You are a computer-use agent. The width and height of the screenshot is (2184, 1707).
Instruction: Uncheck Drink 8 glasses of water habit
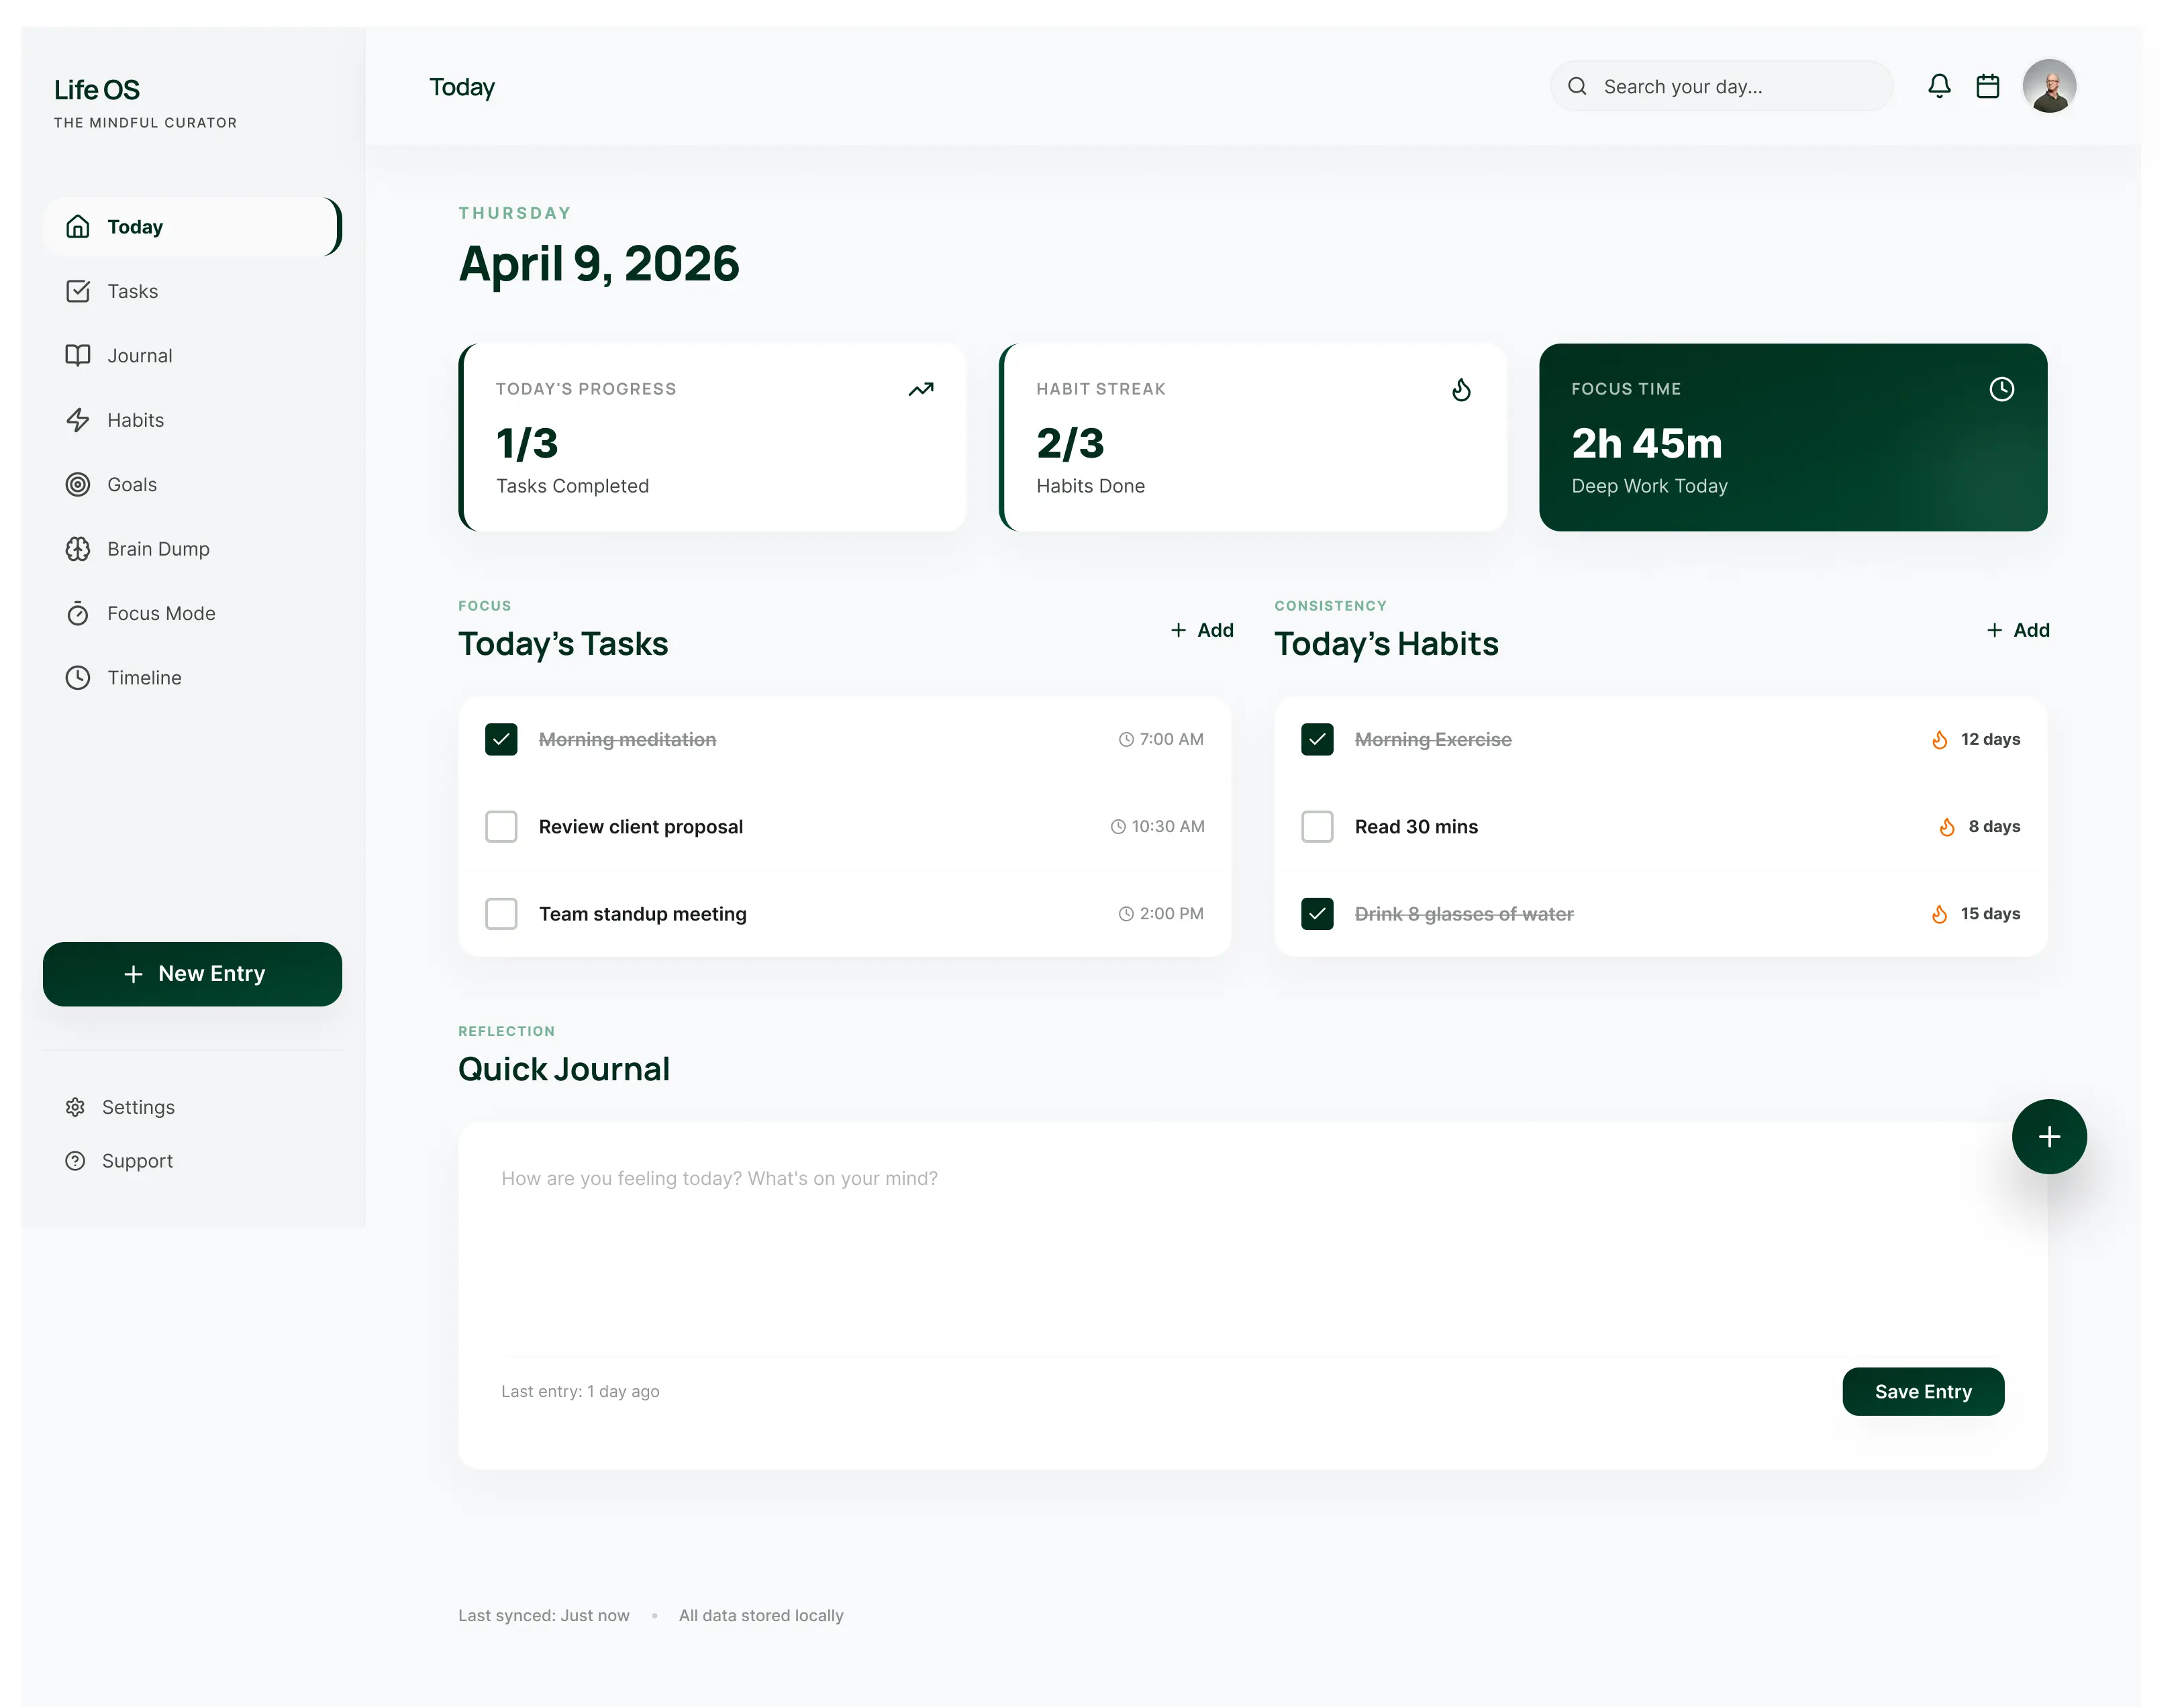click(1317, 914)
